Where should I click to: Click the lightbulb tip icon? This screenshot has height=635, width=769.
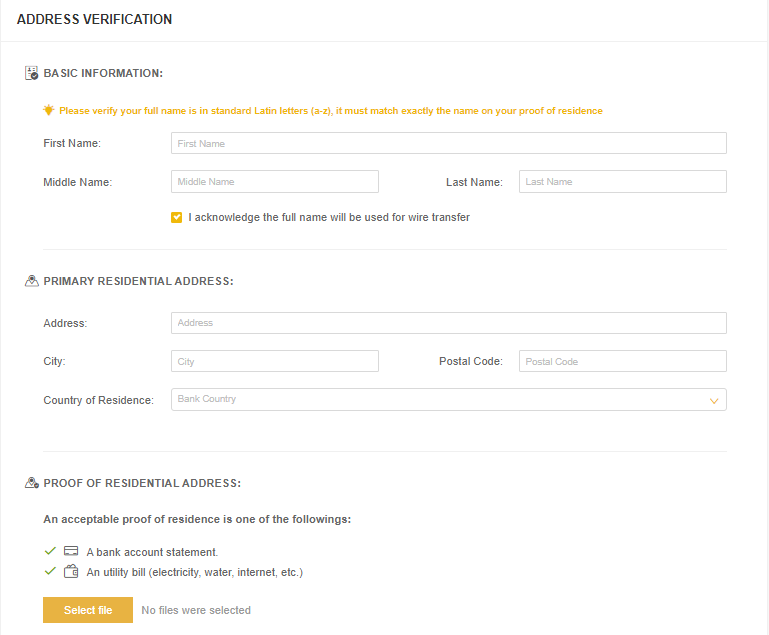click(x=49, y=110)
